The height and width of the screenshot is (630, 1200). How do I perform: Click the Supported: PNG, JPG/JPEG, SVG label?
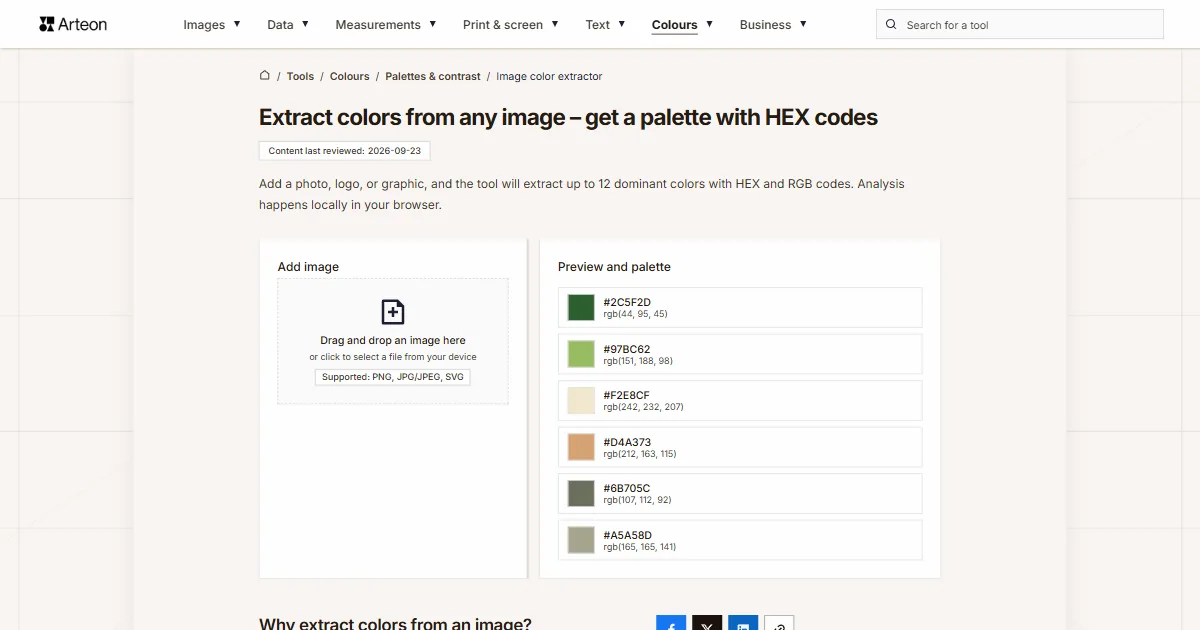coord(393,377)
